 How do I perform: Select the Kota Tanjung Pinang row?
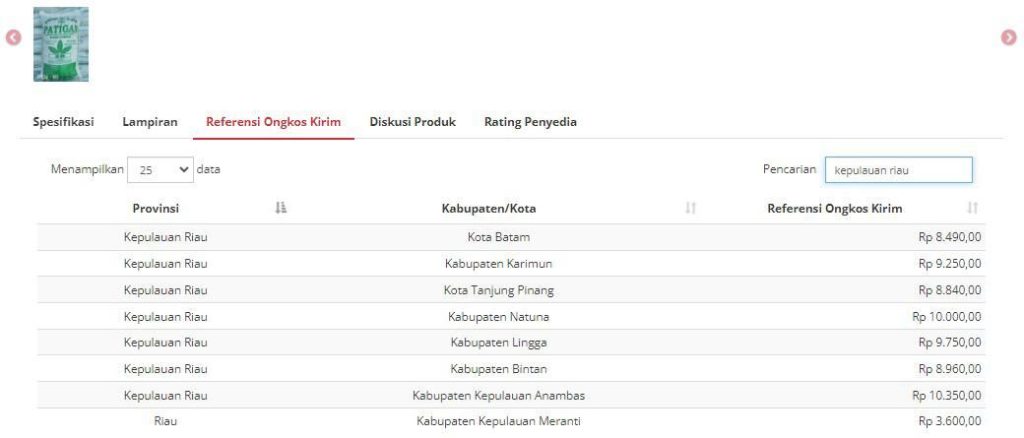point(498,290)
